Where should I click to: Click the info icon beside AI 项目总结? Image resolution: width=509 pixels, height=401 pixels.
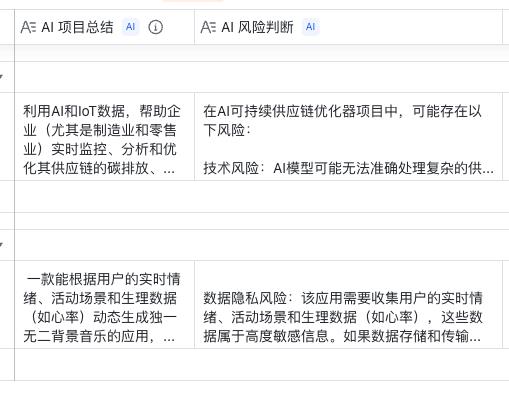(x=155, y=27)
